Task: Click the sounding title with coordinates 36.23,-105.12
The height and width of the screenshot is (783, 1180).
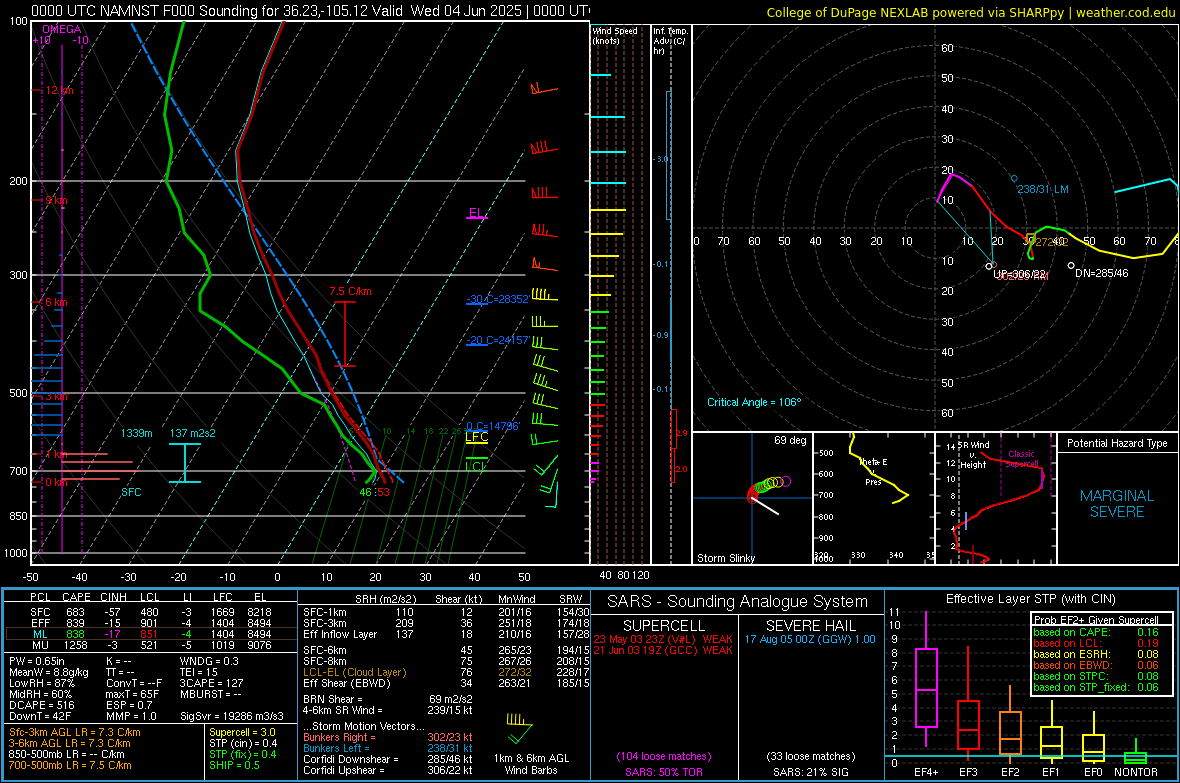Action: [x=310, y=11]
